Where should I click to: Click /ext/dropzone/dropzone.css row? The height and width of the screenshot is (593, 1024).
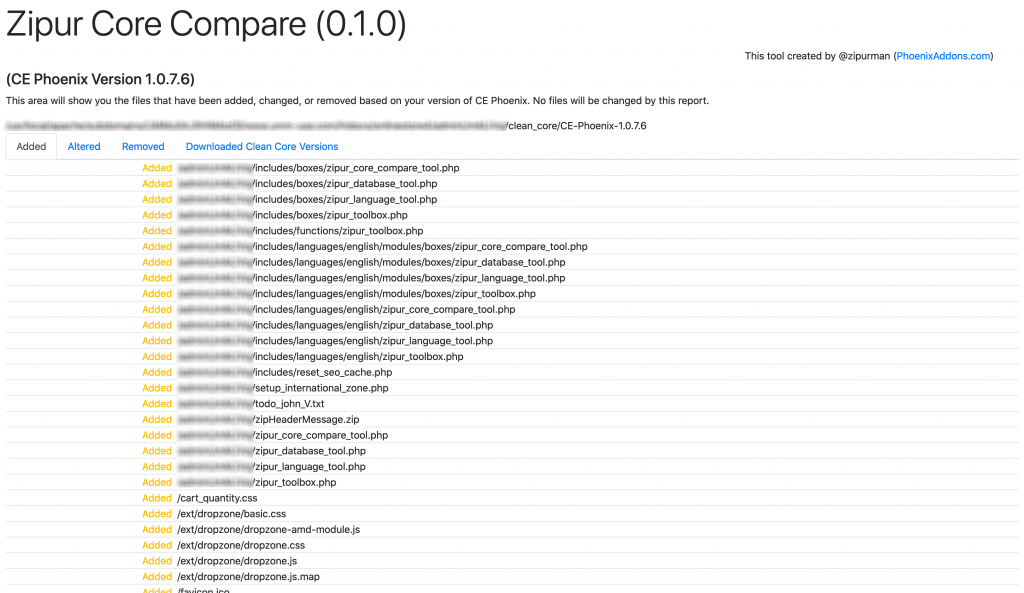pyautogui.click(x=512, y=545)
